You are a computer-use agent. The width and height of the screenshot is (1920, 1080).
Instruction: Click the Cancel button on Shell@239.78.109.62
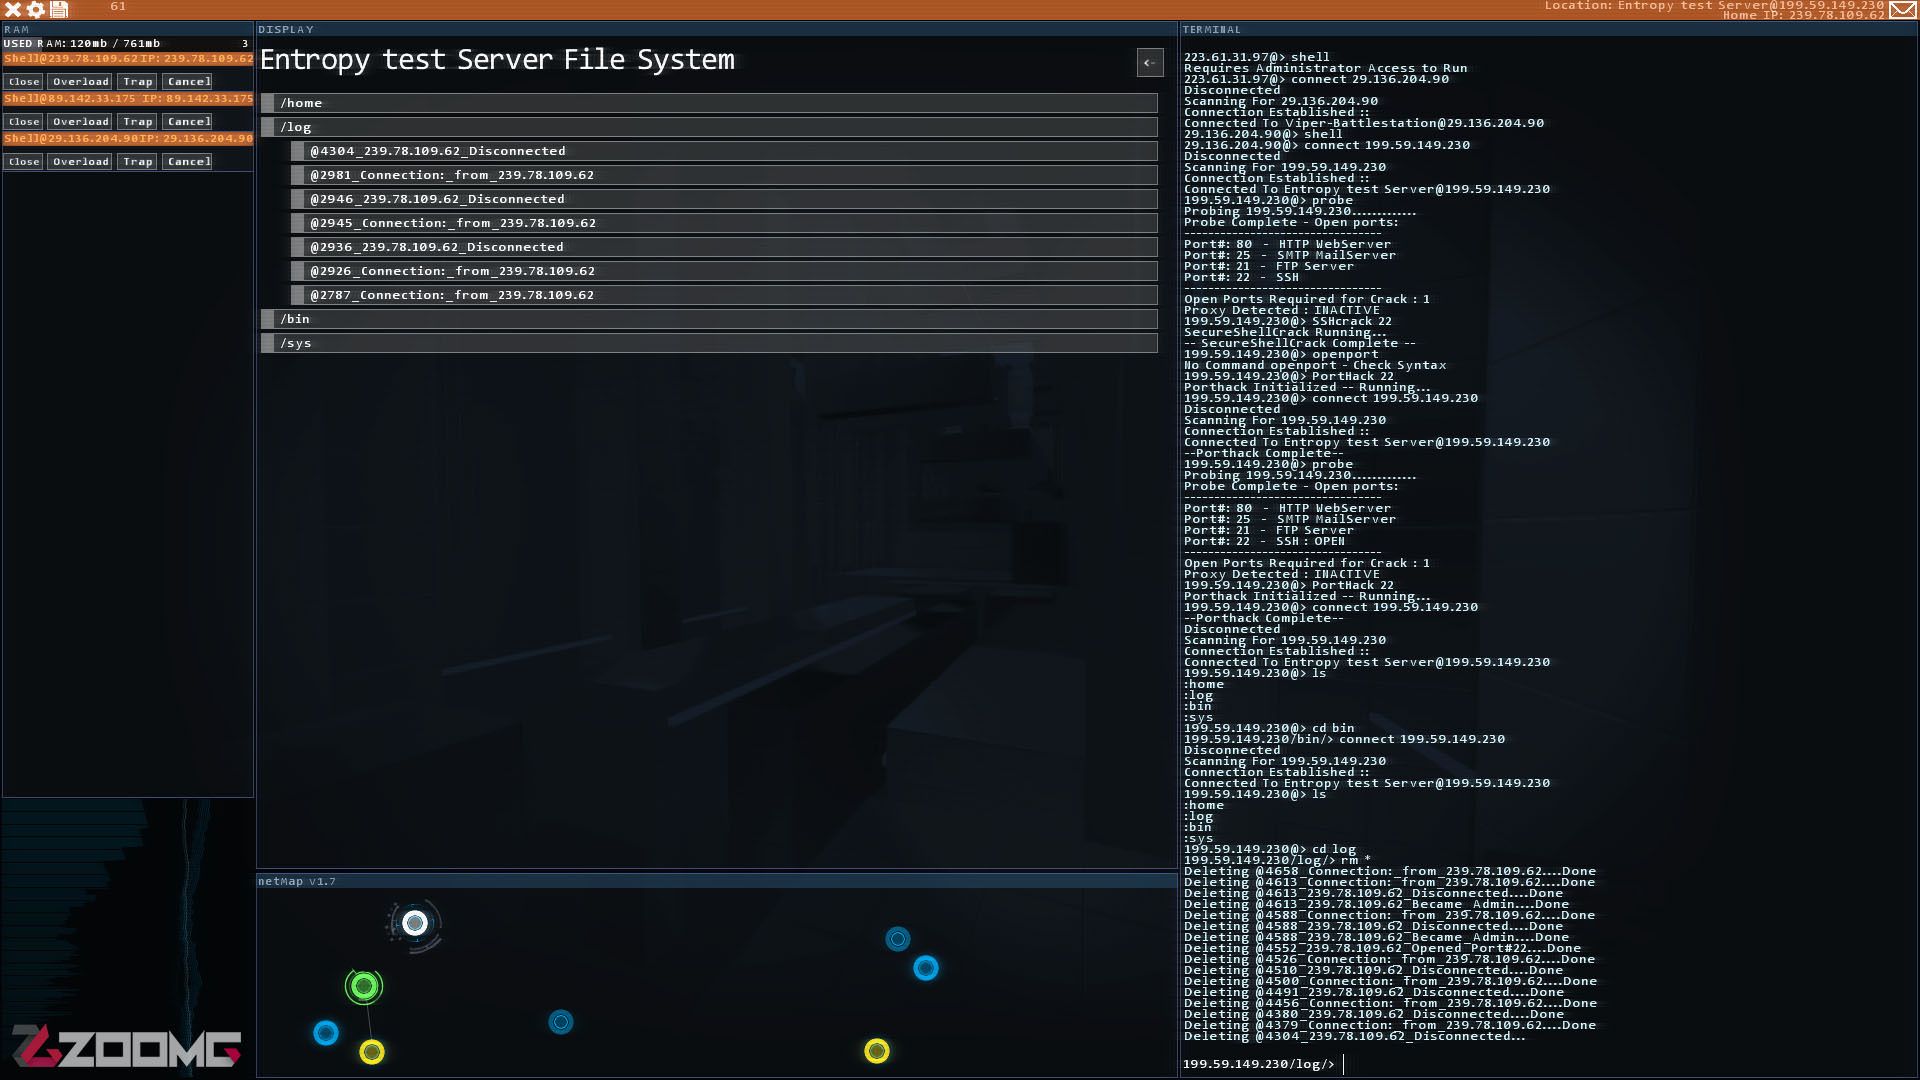pos(189,80)
